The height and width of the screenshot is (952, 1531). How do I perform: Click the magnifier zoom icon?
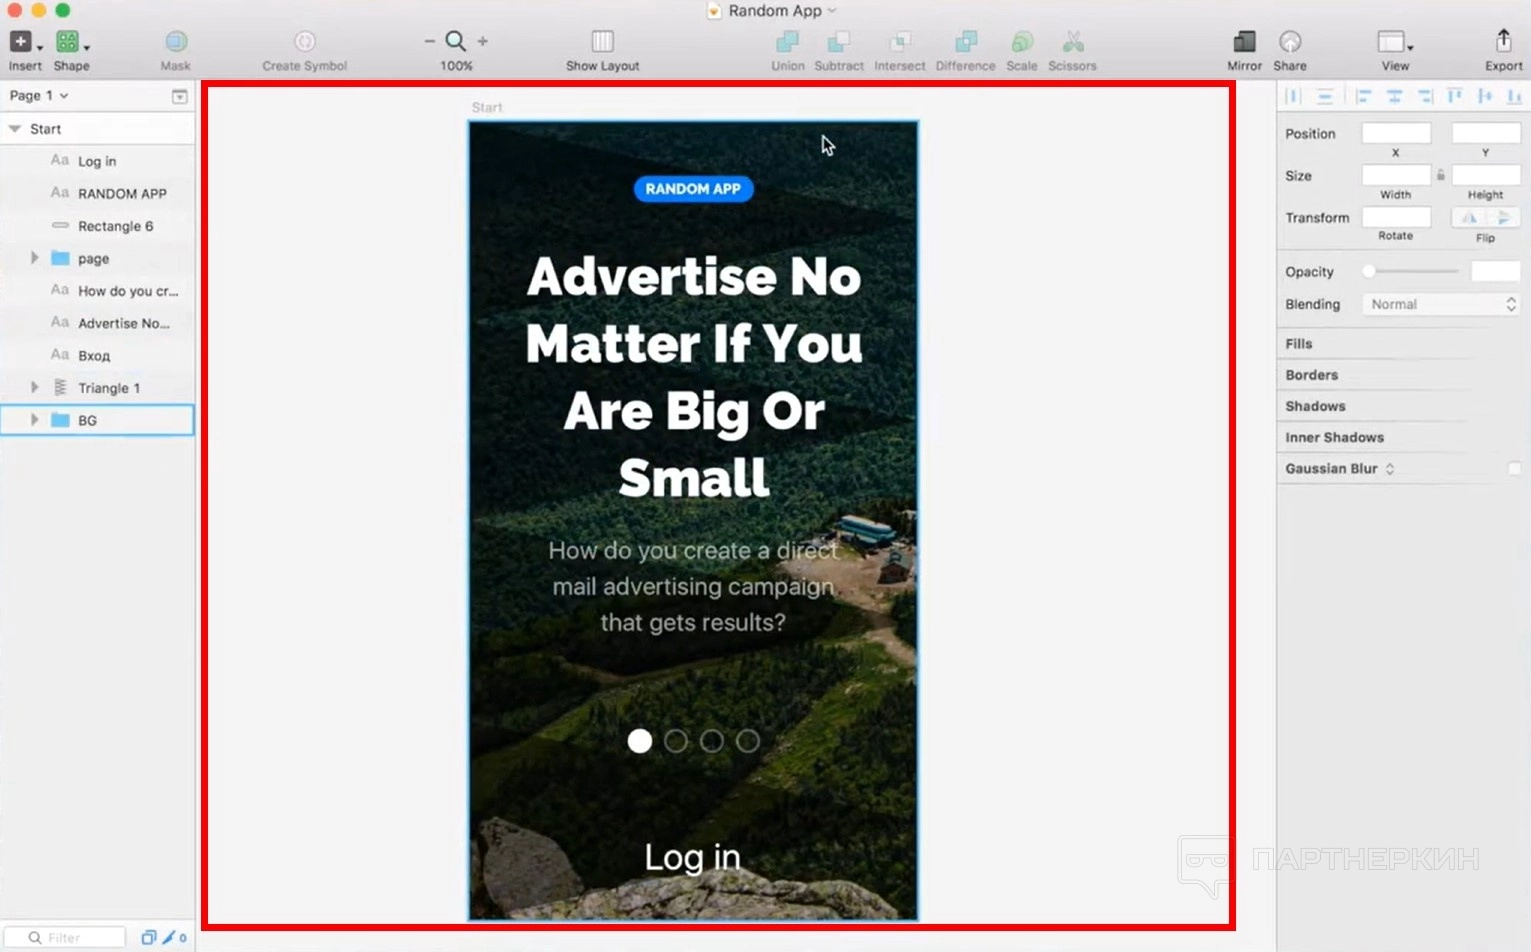(456, 41)
